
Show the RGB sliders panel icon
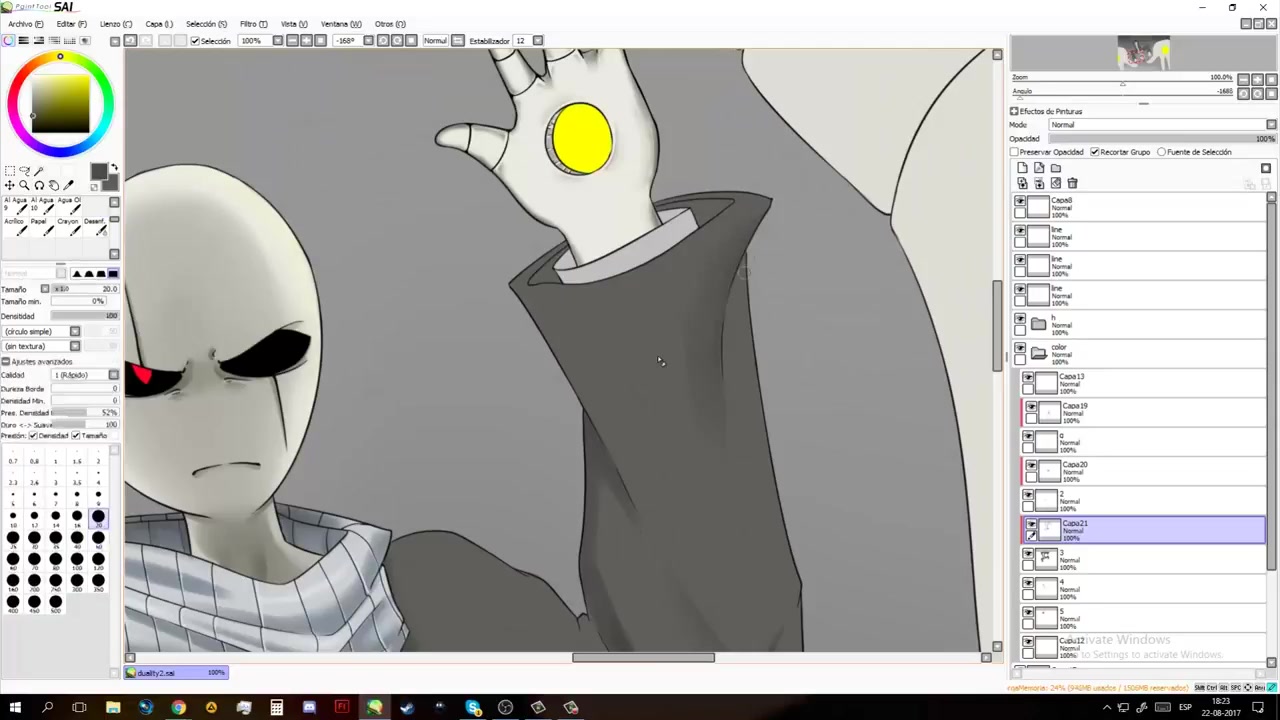pos(23,40)
